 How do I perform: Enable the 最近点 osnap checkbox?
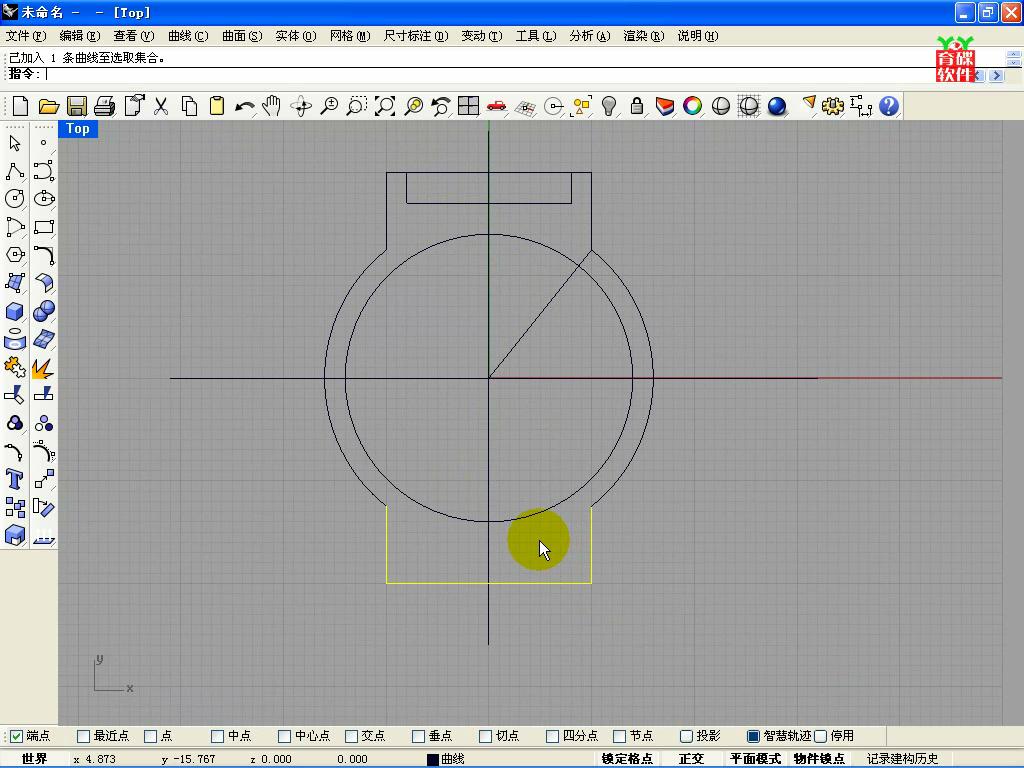pyautogui.click(x=83, y=736)
